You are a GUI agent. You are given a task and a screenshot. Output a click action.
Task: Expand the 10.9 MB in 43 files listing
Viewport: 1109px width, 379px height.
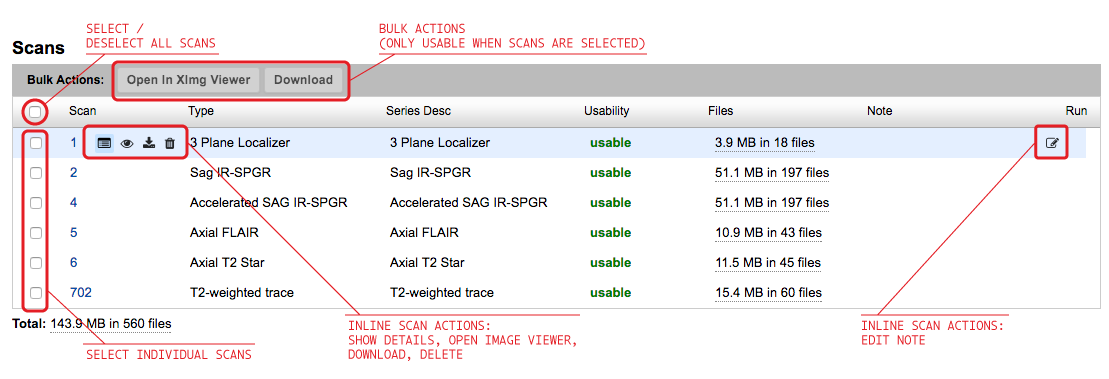(768, 233)
